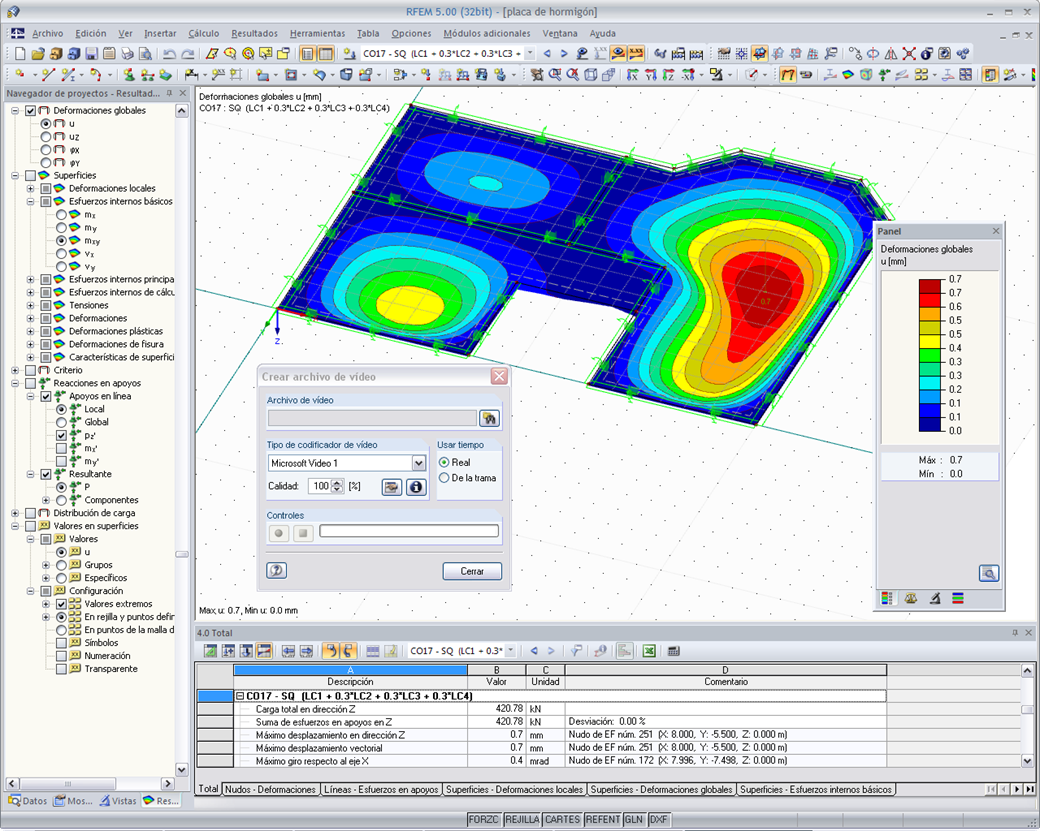Select the De la trama radio button
This screenshot has height=831, width=1040.
pyautogui.click(x=444, y=478)
